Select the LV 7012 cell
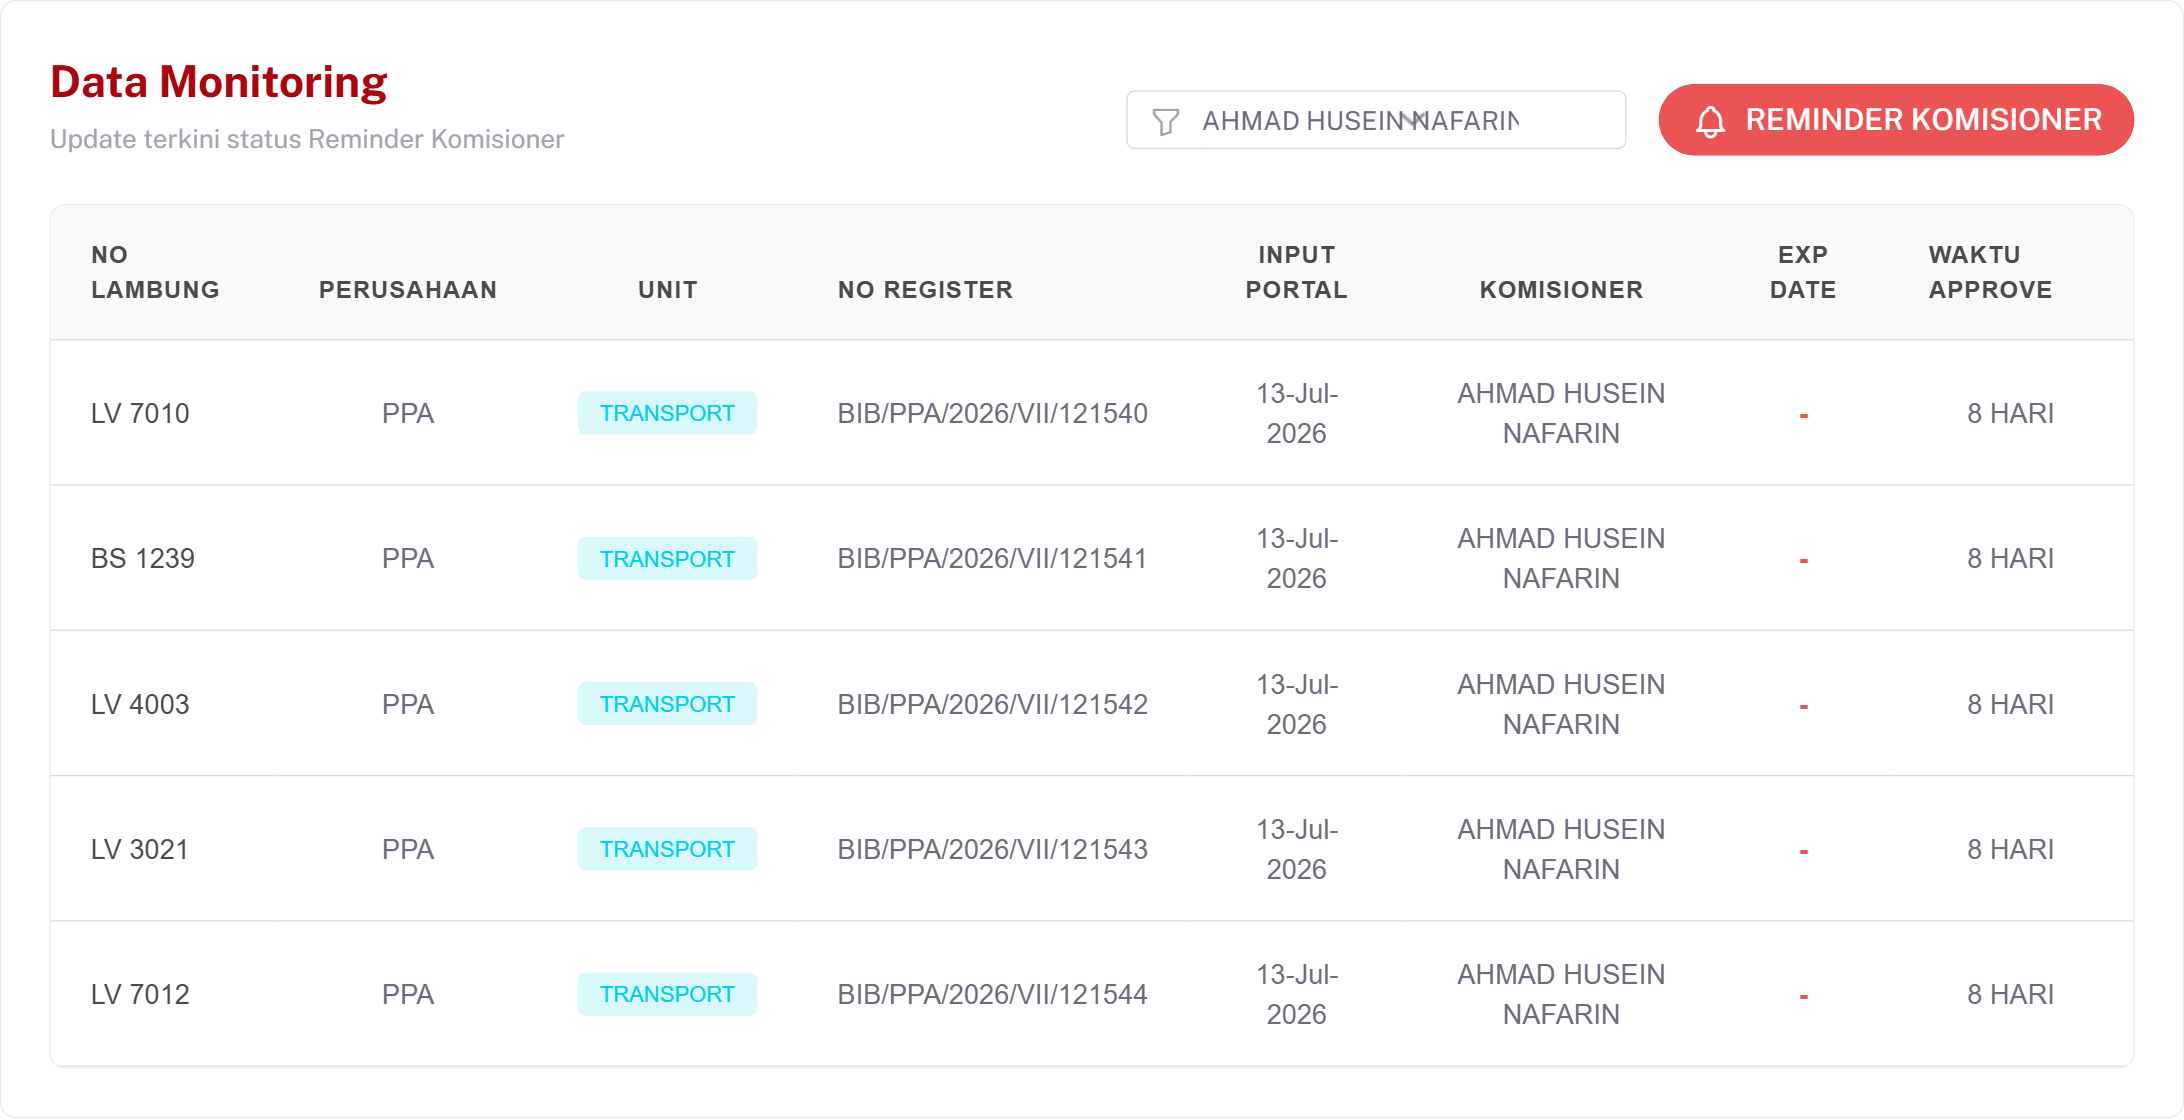2184x1120 pixels. pyautogui.click(x=140, y=994)
